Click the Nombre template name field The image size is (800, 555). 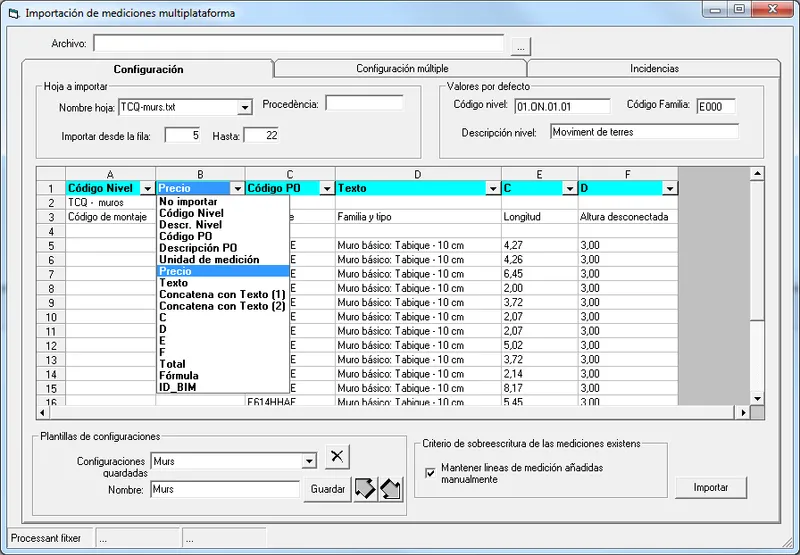(x=225, y=489)
